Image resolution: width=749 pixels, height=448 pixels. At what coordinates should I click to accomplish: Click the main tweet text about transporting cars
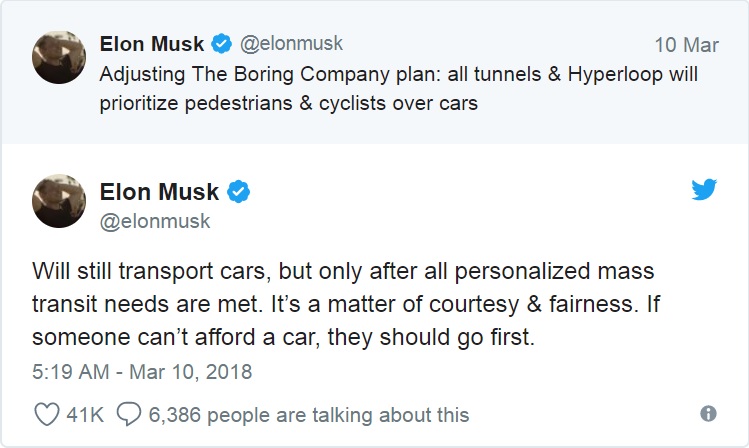pyautogui.click(x=346, y=304)
